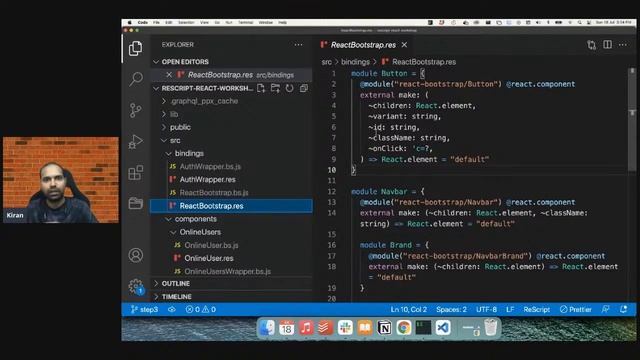Open the Terminal menu in menu bar

245,22
